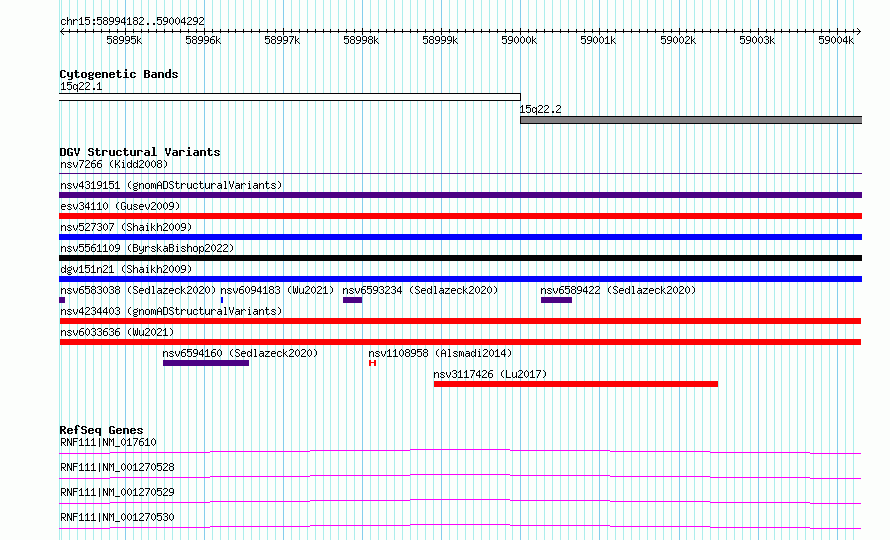Click the nsv1108958 (Alsmadi2014) label text
890x540 pixels.
tap(440, 353)
